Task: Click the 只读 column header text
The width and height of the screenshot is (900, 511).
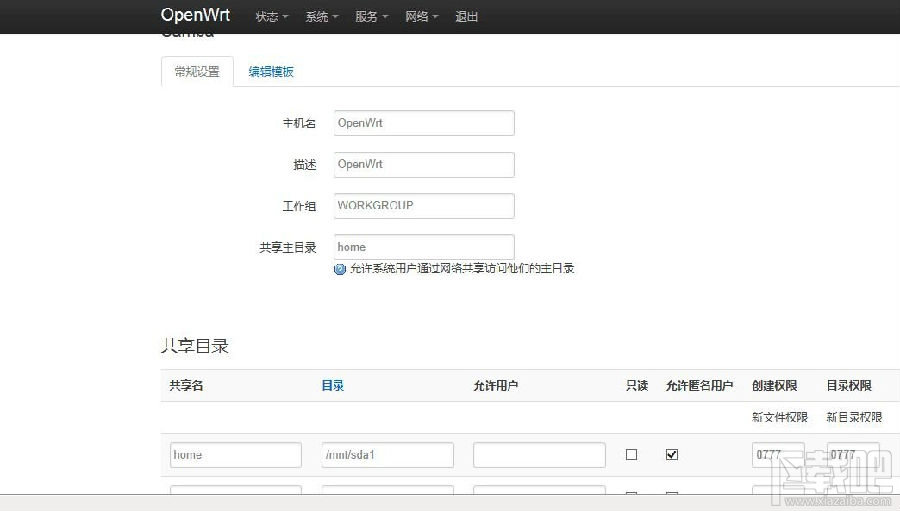Action: coord(637,386)
